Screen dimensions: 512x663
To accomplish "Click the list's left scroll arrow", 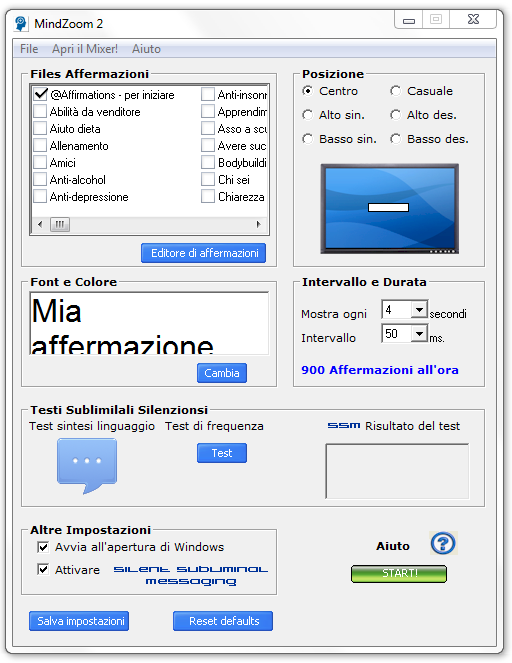I will pyautogui.click(x=40, y=224).
